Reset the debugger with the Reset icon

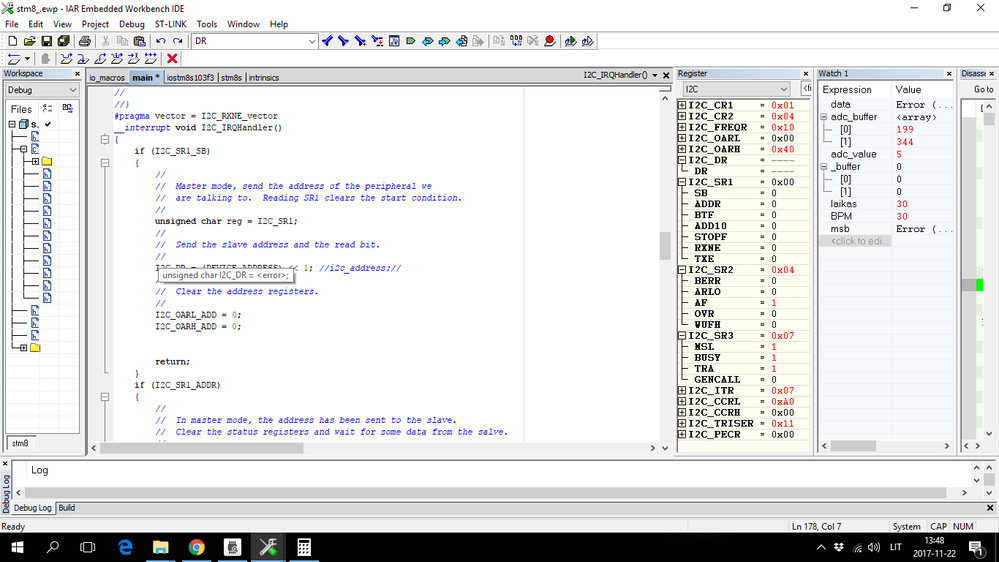point(14,59)
